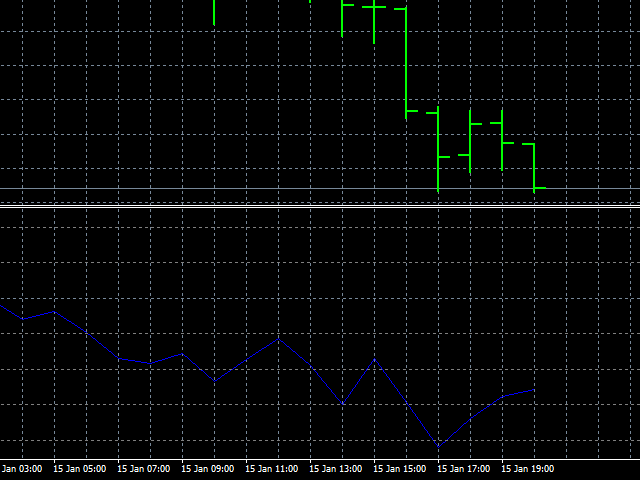Image resolution: width=640 pixels, height=480 pixels.
Task: Select the last green price bar at 19:00
Action: coord(534,166)
